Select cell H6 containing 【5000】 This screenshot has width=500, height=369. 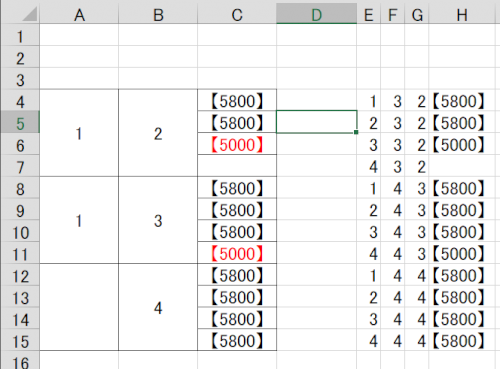coord(462,144)
